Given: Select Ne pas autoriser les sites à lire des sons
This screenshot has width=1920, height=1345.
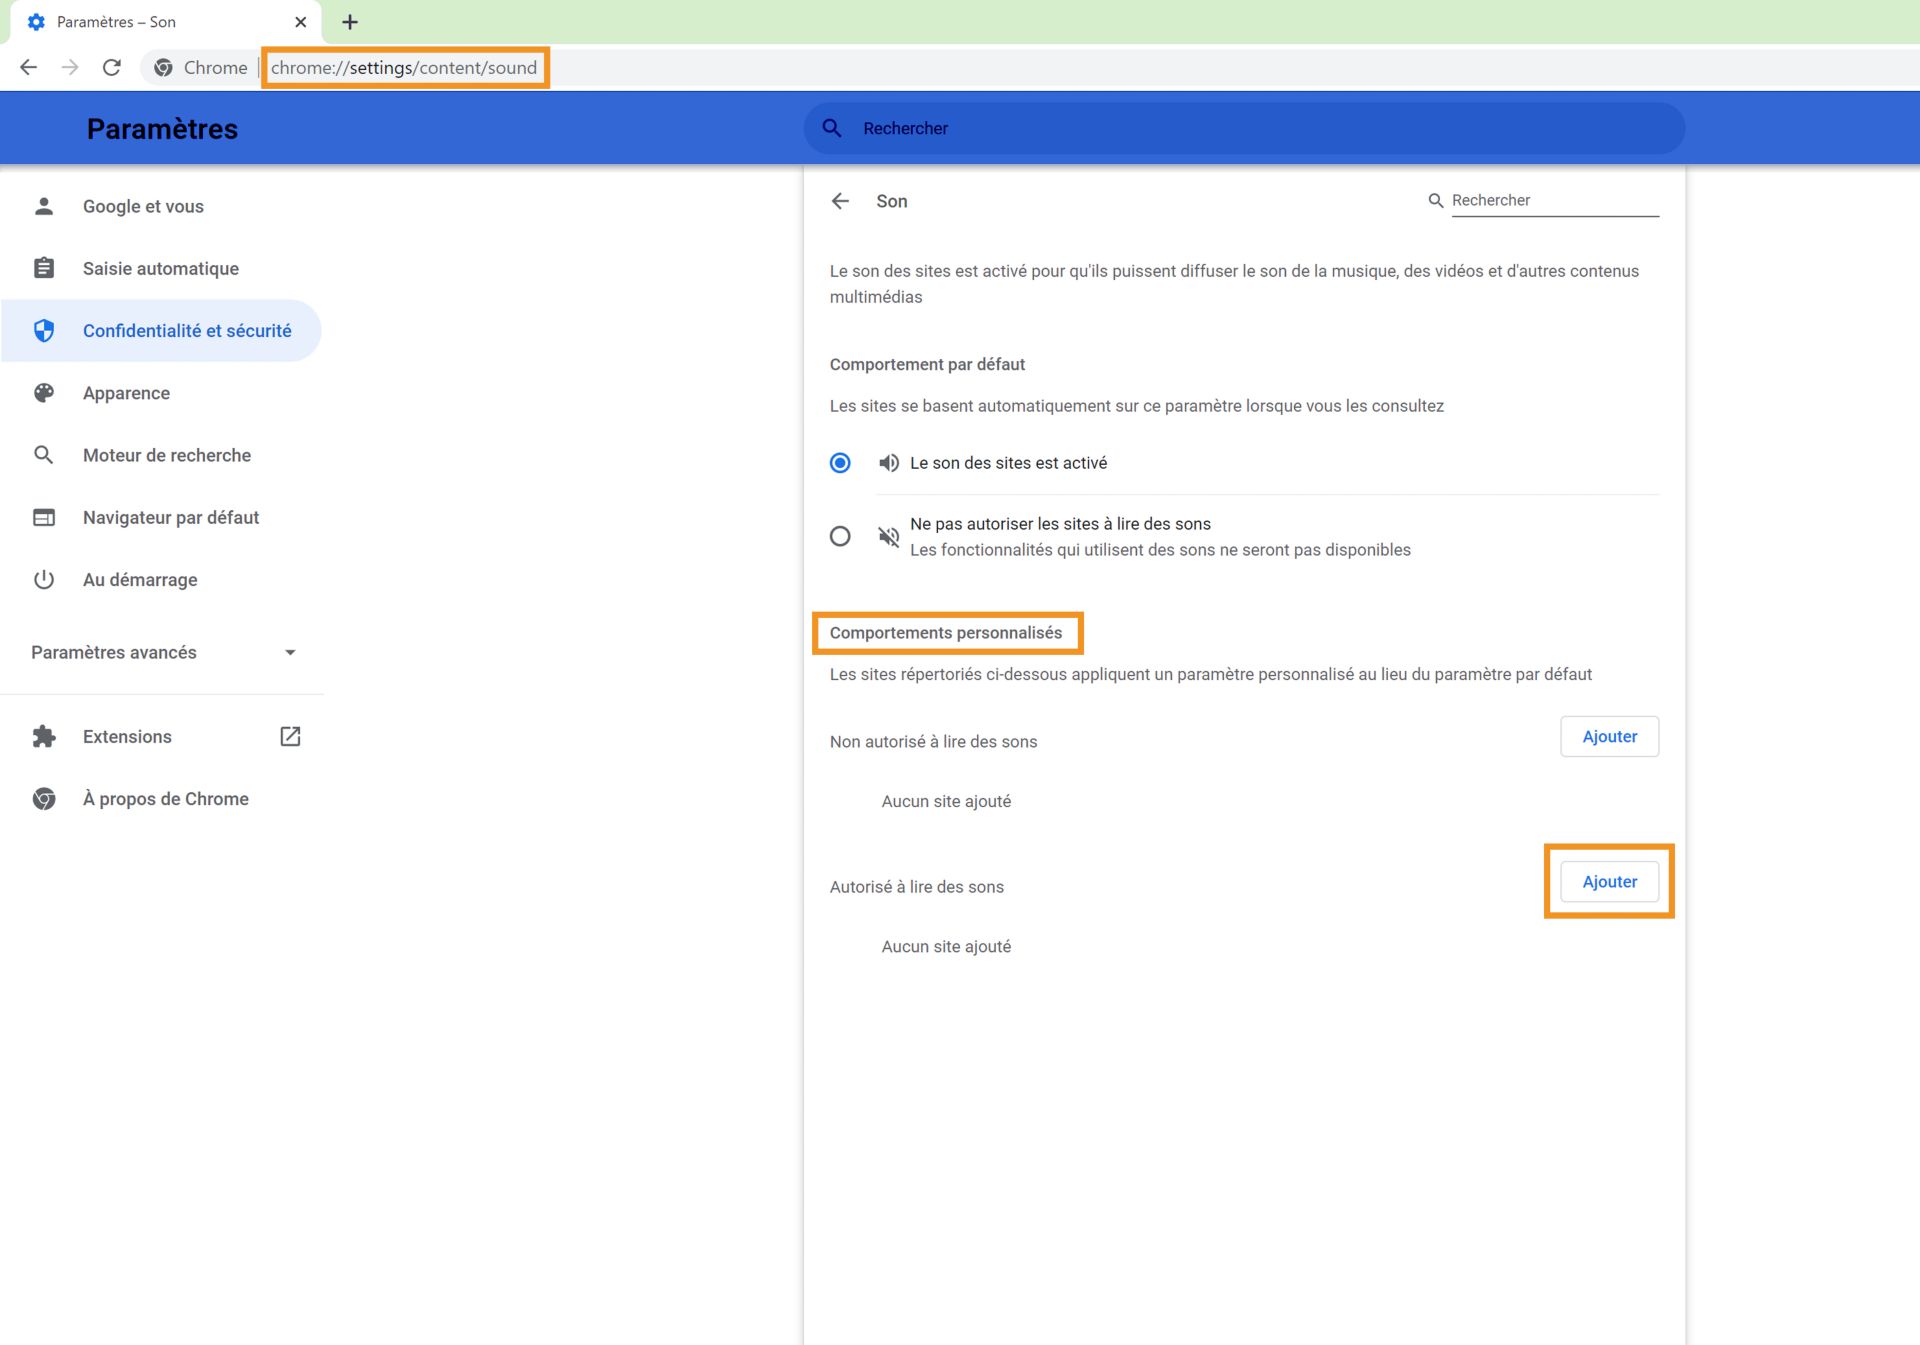Looking at the screenshot, I should pyautogui.click(x=839, y=536).
